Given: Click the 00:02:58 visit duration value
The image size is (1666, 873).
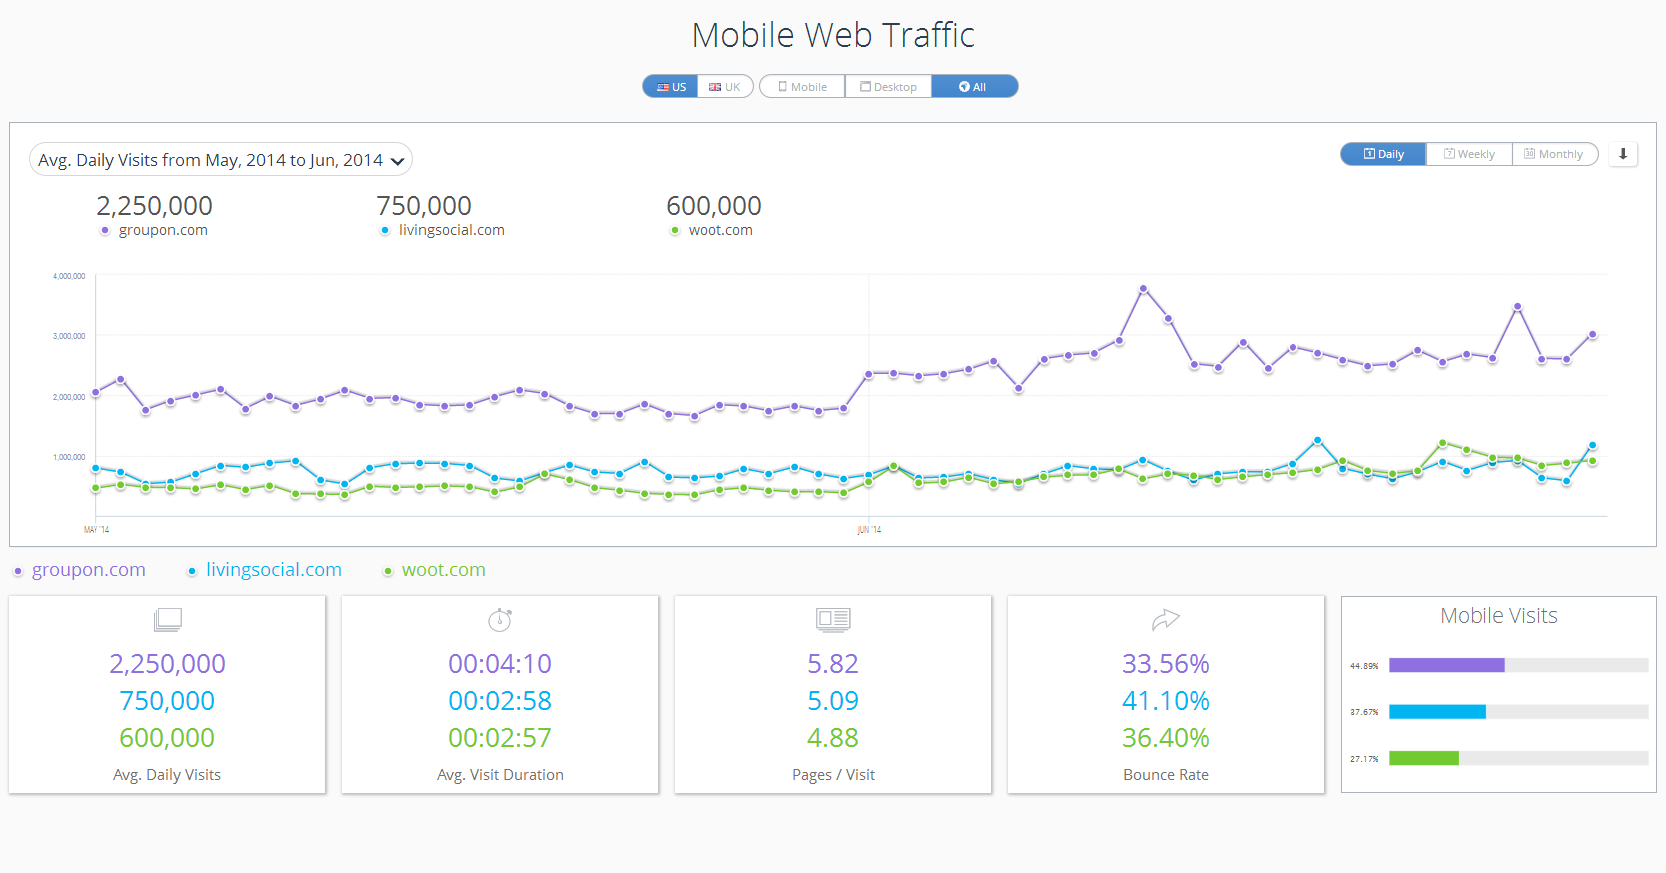Looking at the screenshot, I should [x=500, y=701].
